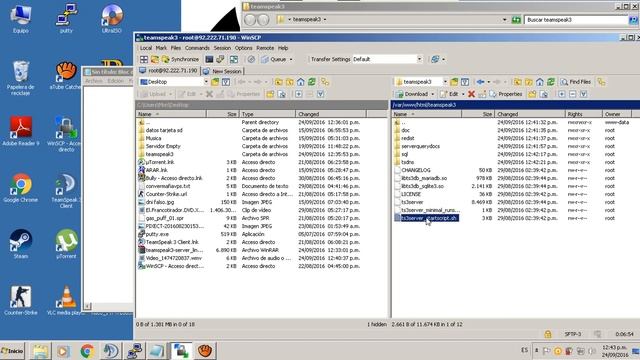Viewport: 640px width, 360px height.
Task: Click remote panel Back arrow
Action: pyautogui.click(x=480, y=82)
